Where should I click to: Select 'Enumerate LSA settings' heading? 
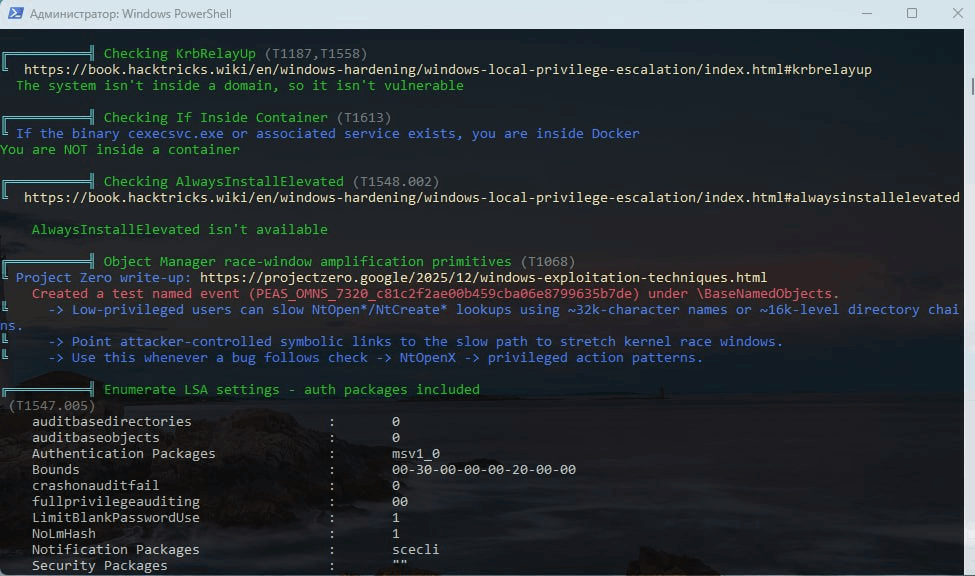click(x=292, y=390)
